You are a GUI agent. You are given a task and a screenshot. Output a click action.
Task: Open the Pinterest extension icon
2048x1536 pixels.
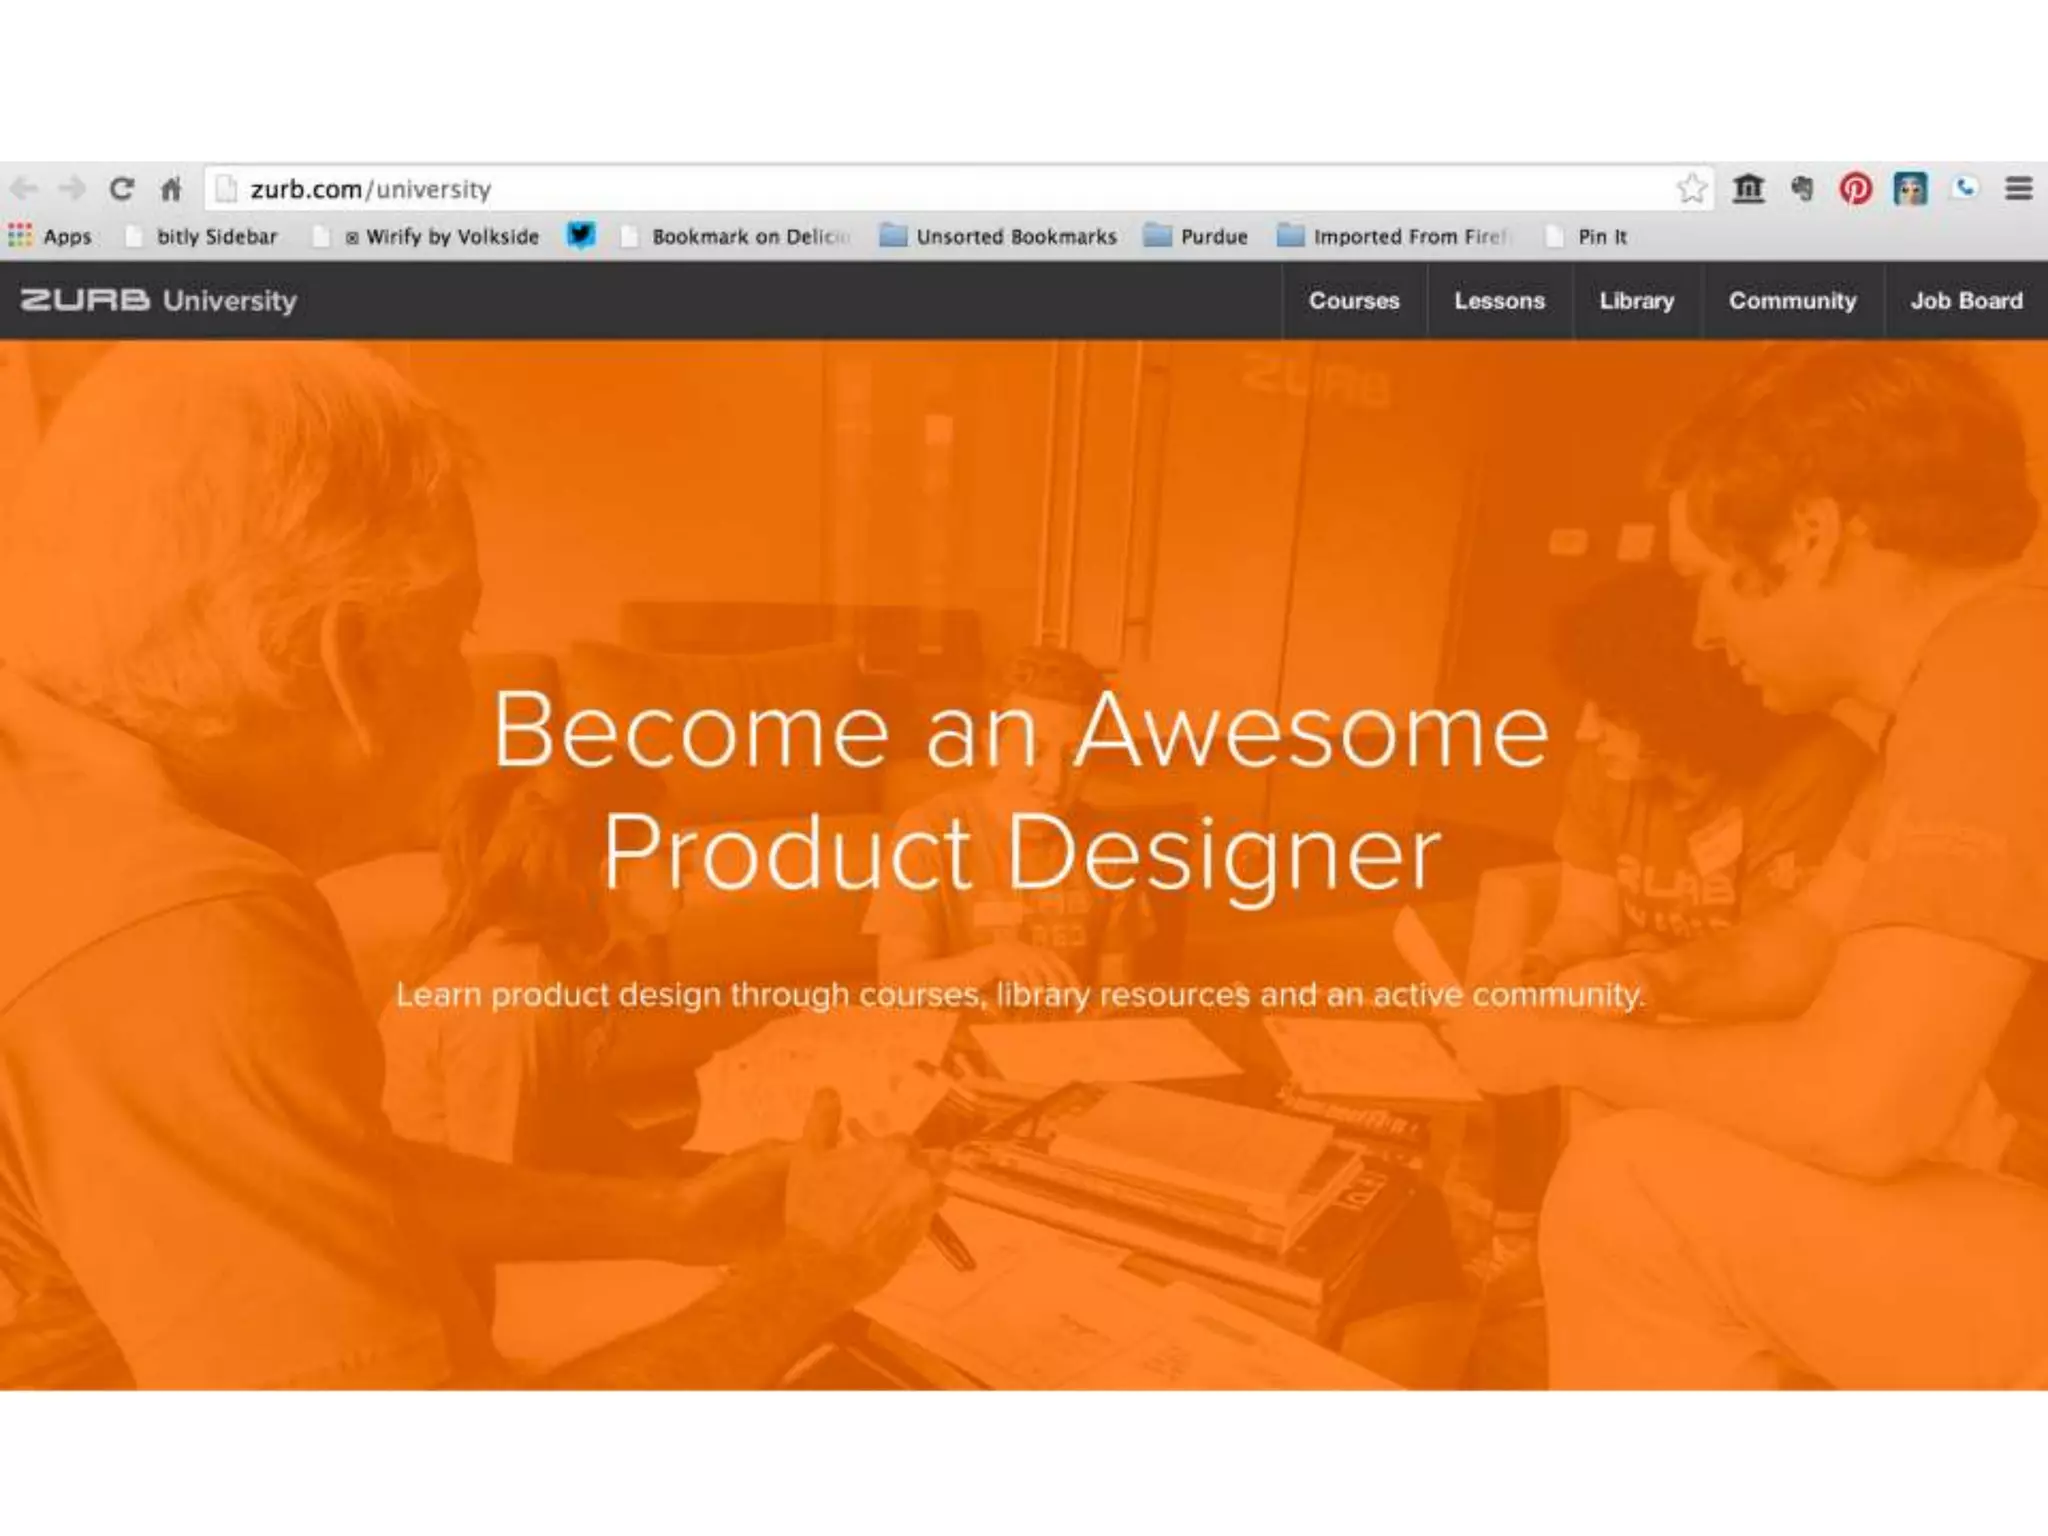coord(1856,188)
